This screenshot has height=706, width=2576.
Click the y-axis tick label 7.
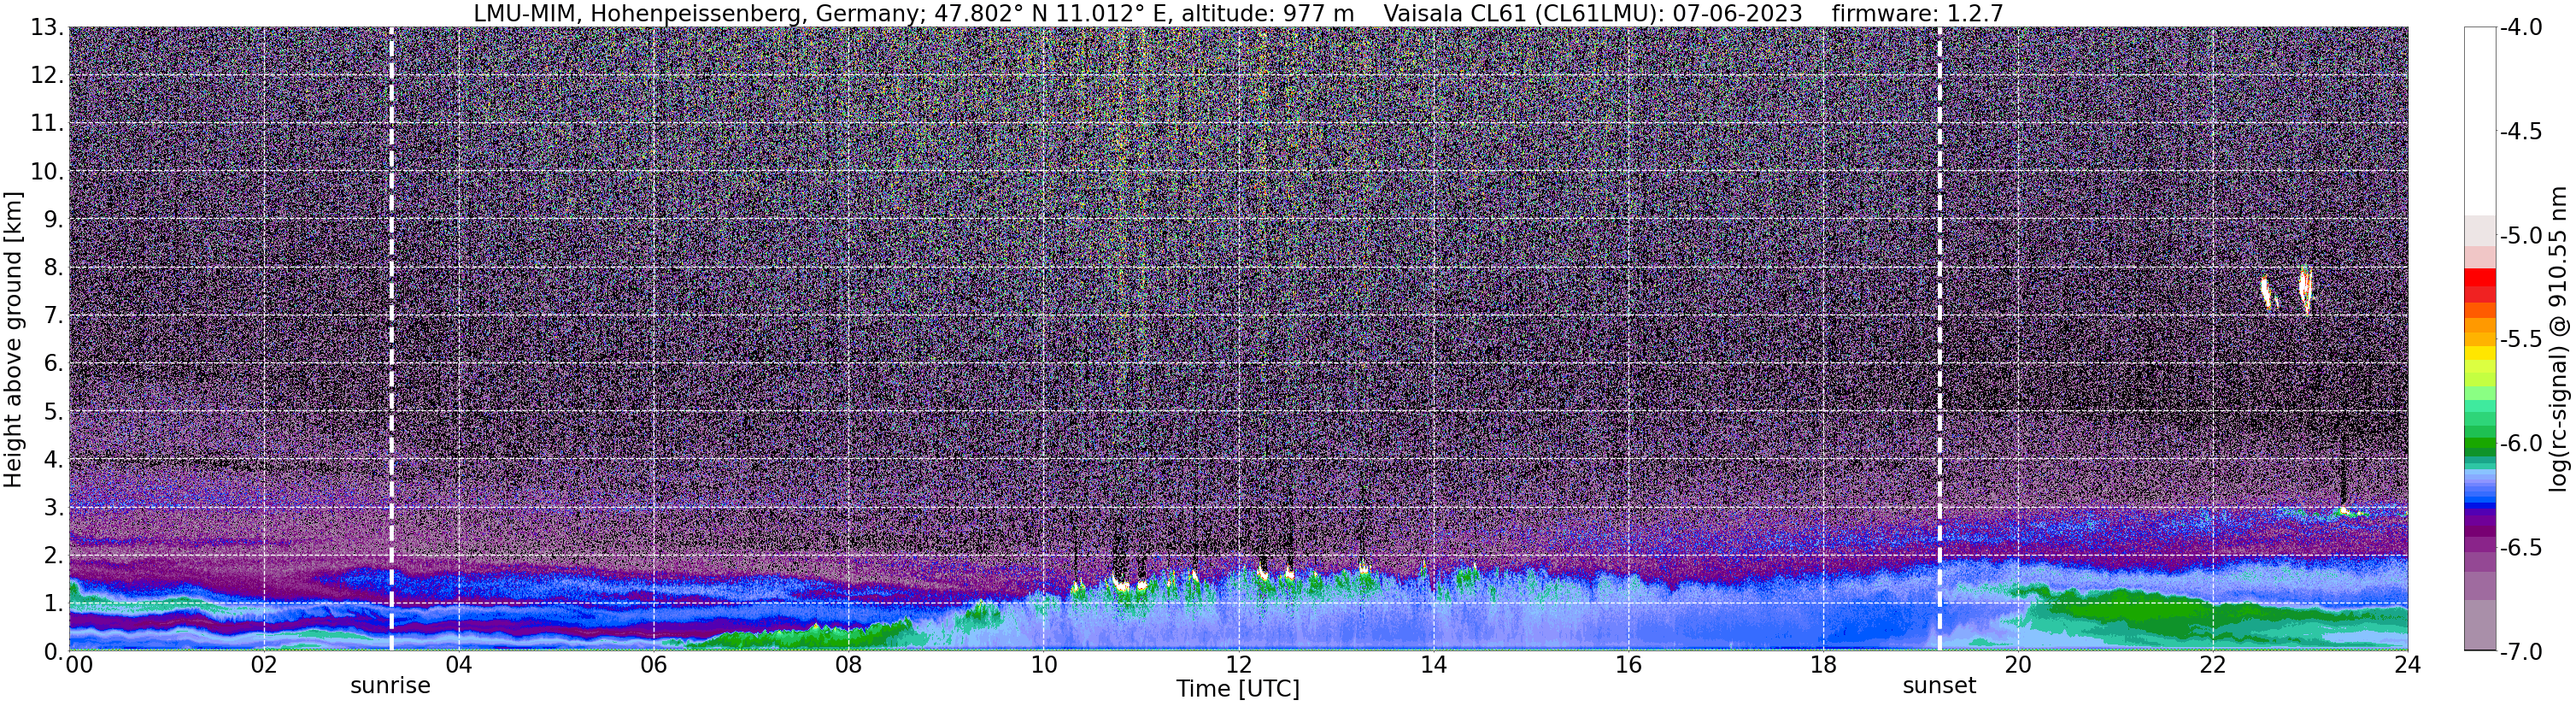(x=53, y=316)
